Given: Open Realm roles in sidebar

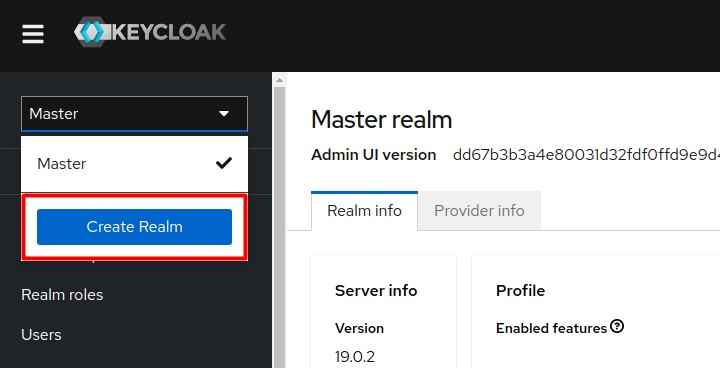Looking at the screenshot, I should tap(62, 294).
